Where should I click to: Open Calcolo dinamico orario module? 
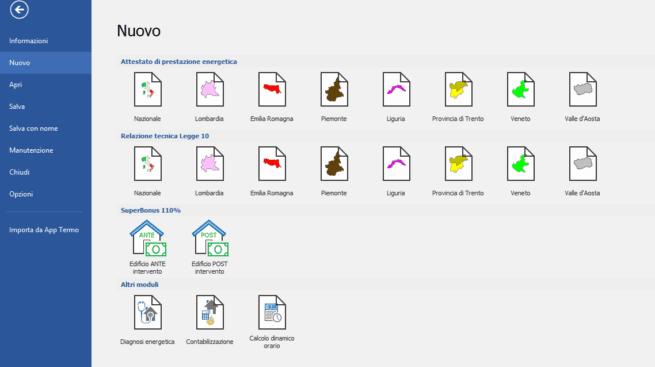[272, 322]
